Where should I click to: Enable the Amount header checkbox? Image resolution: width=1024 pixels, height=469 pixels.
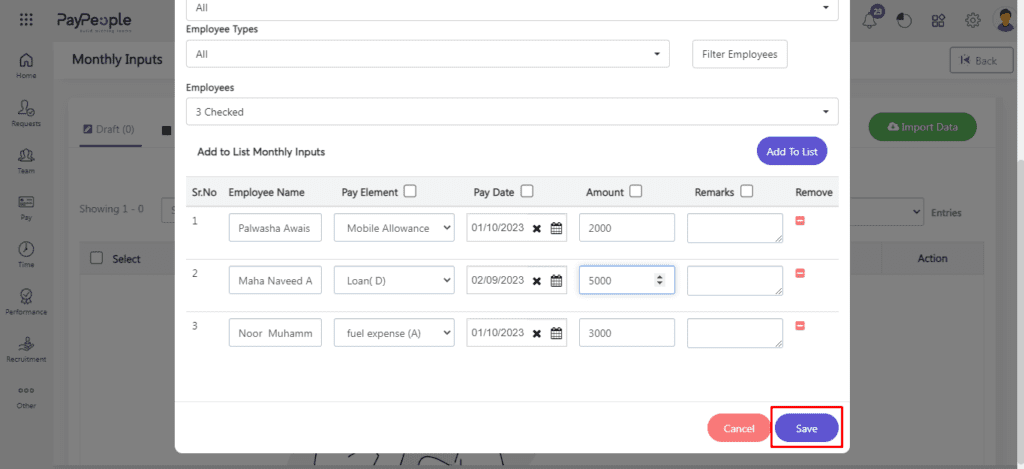tap(636, 192)
